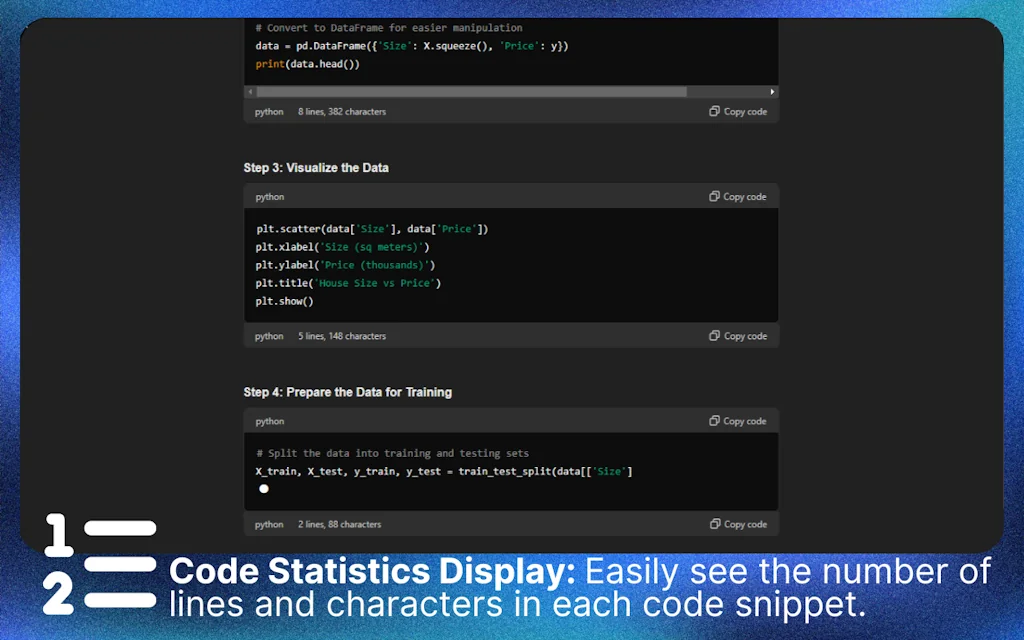Viewport: 1024px width, 640px height.
Task: Click the right scroll arrow of the code block
Action: 770,91
